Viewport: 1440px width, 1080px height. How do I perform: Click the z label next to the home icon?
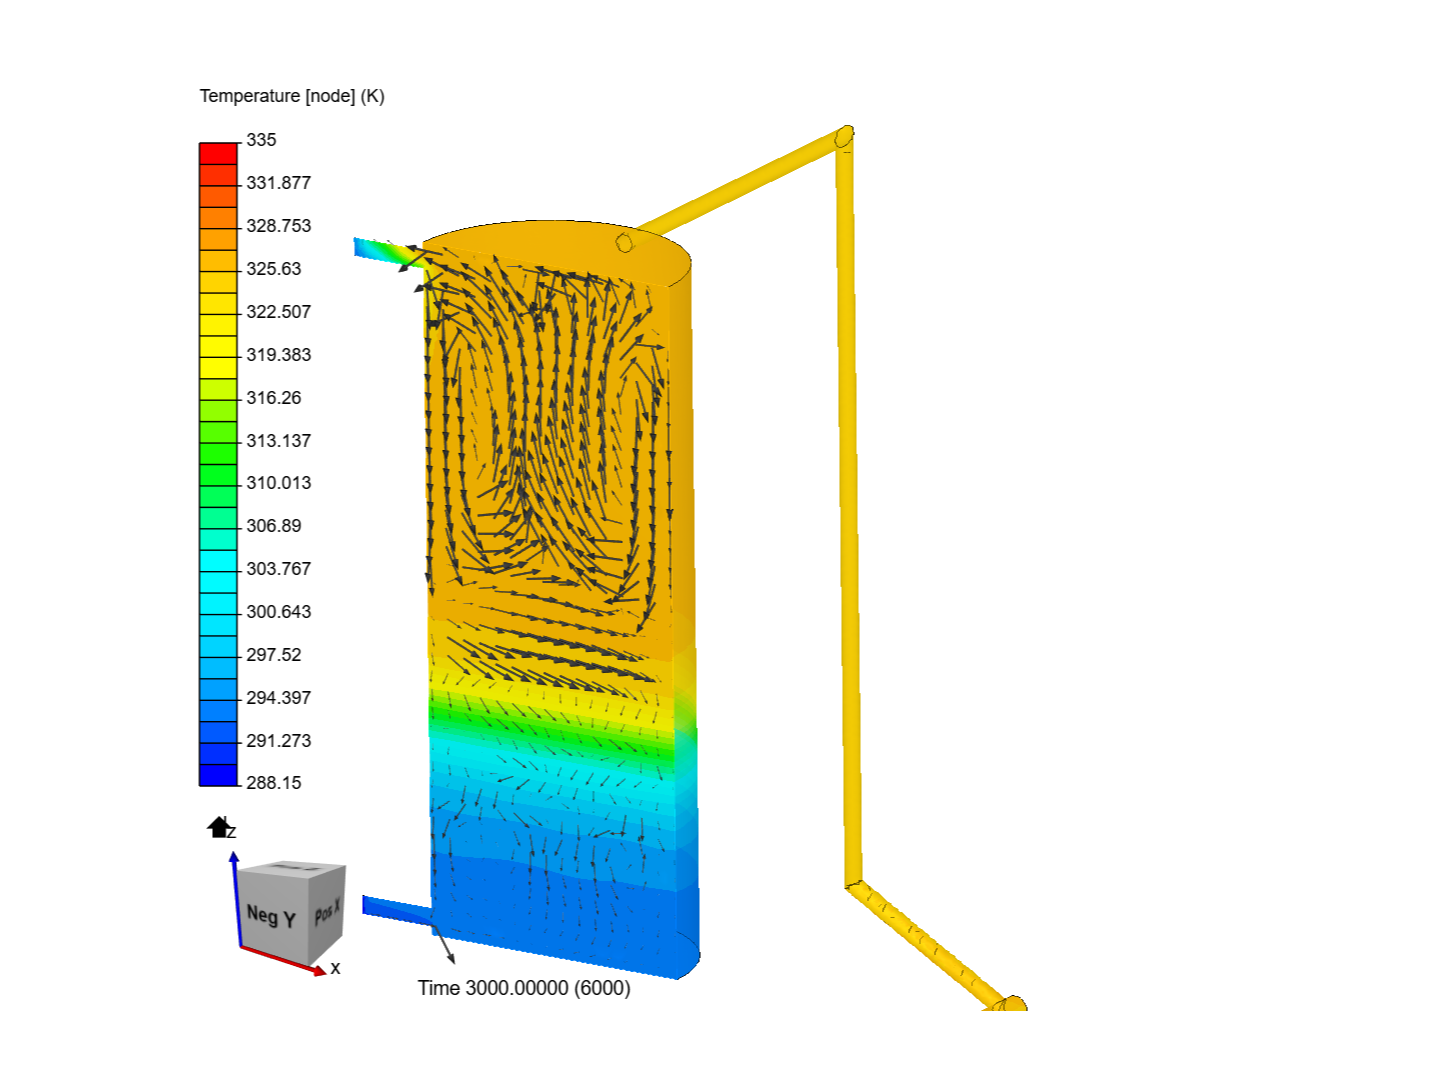pos(231,830)
